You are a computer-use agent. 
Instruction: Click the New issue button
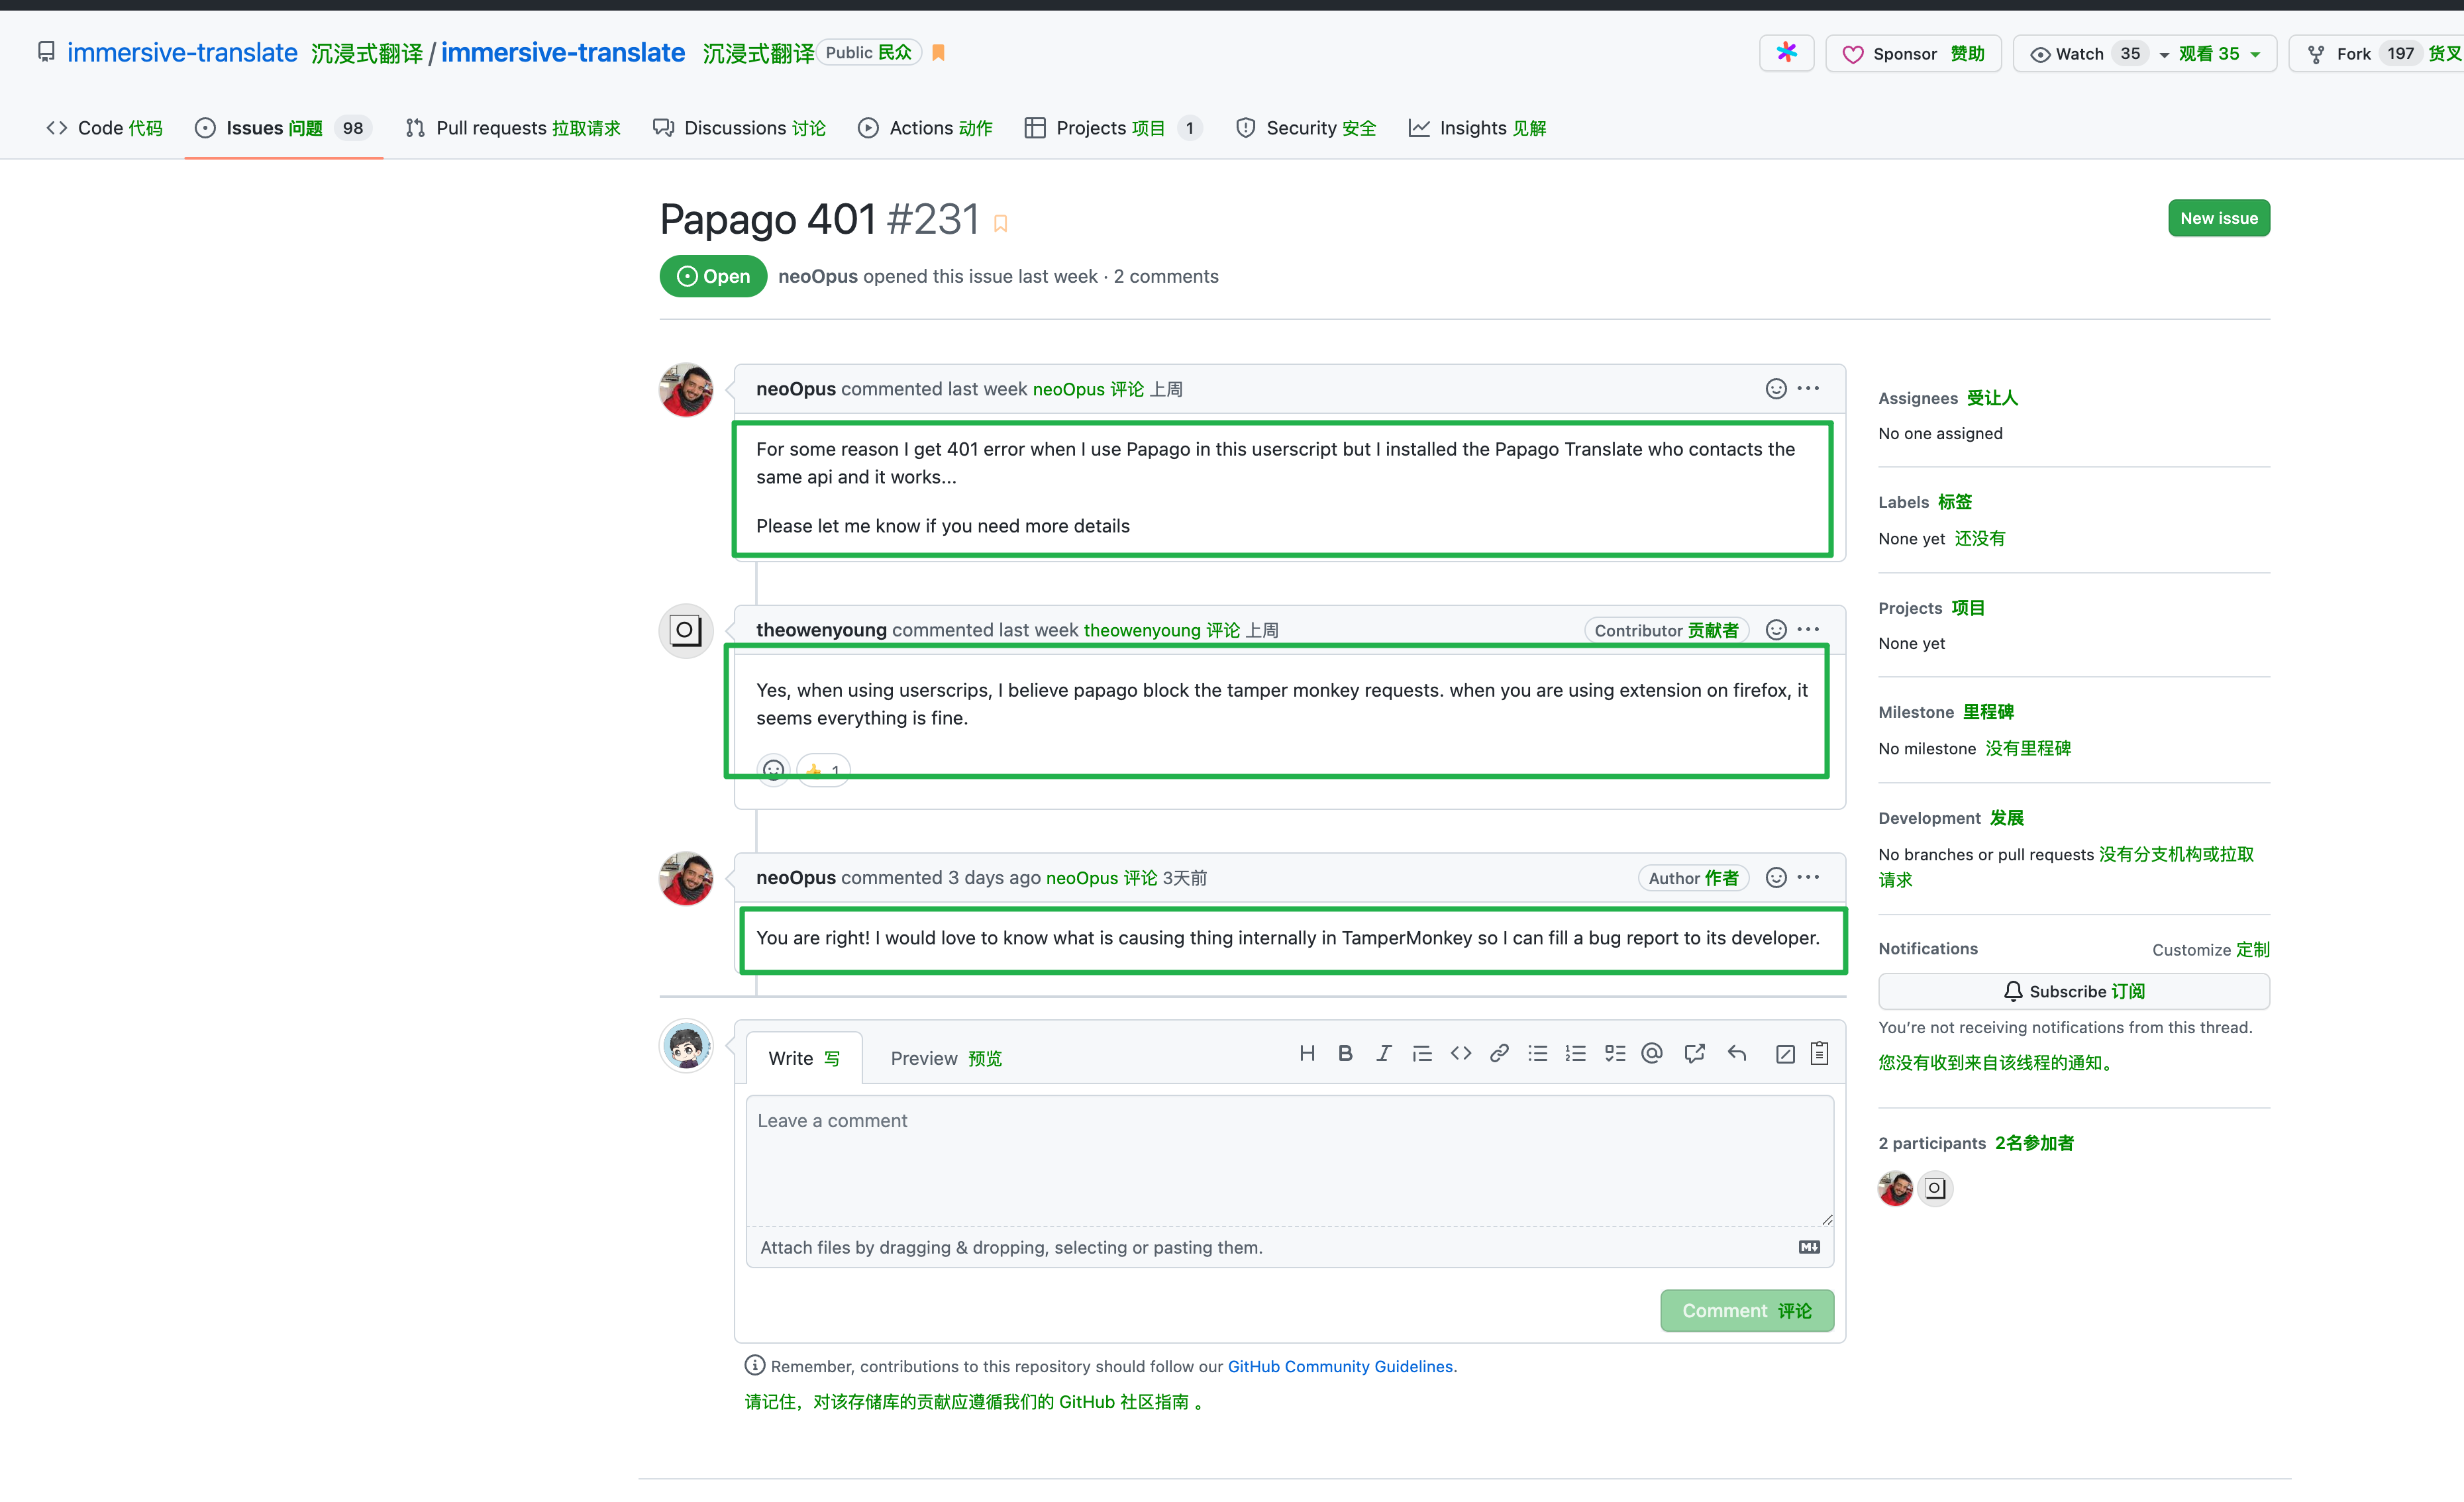(2218, 218)
